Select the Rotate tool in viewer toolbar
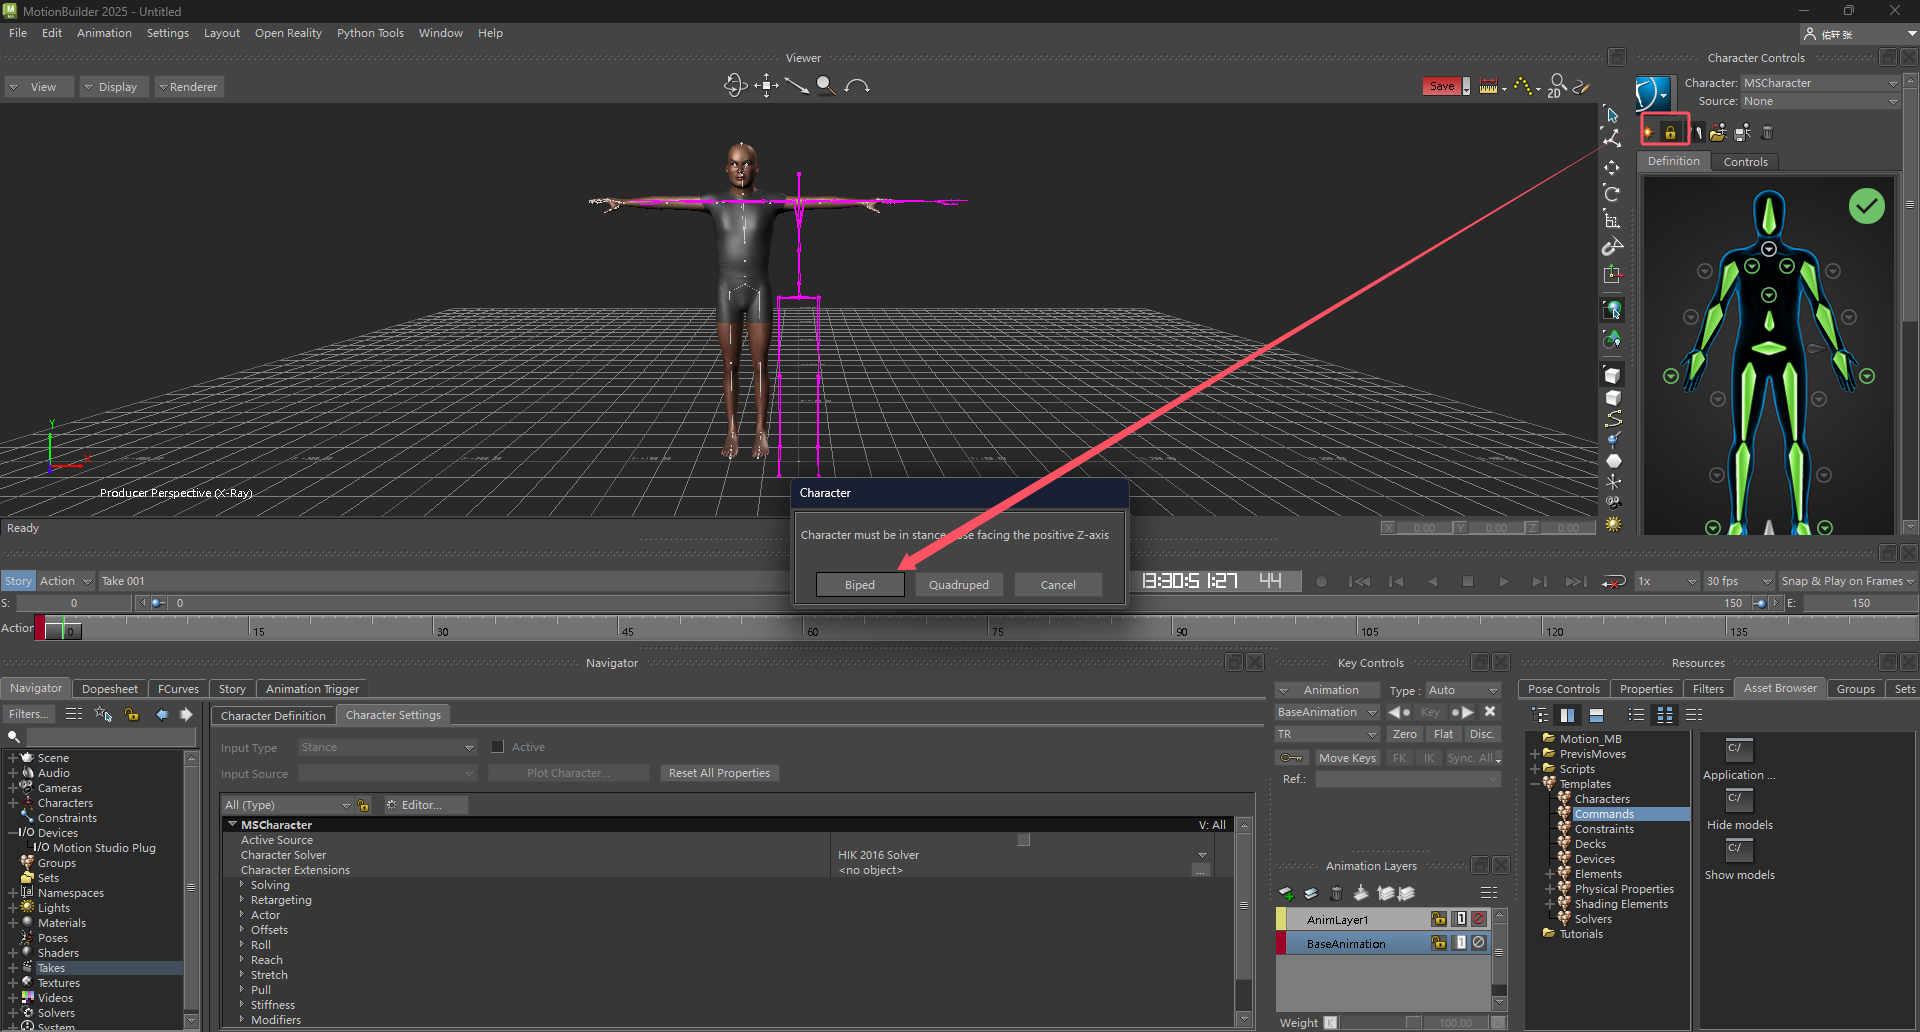The height and width of the screenshot is (1032, 1920). 1612,194
